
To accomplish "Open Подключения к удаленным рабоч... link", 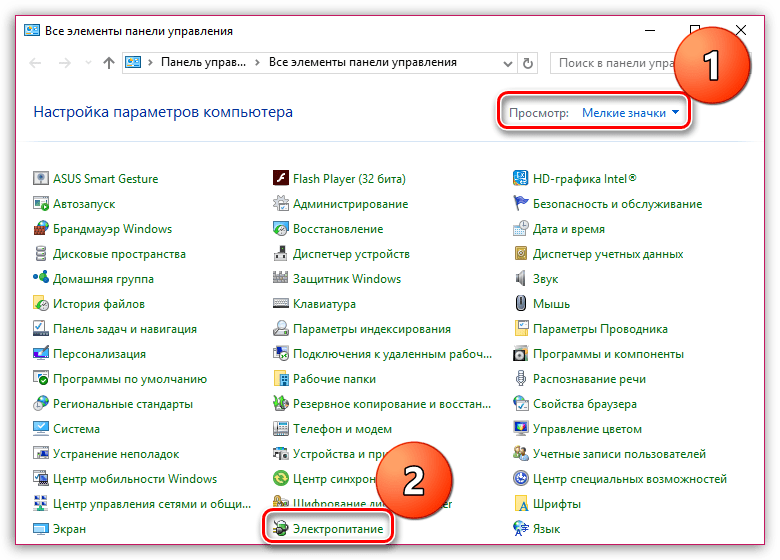I will point(392,354).
